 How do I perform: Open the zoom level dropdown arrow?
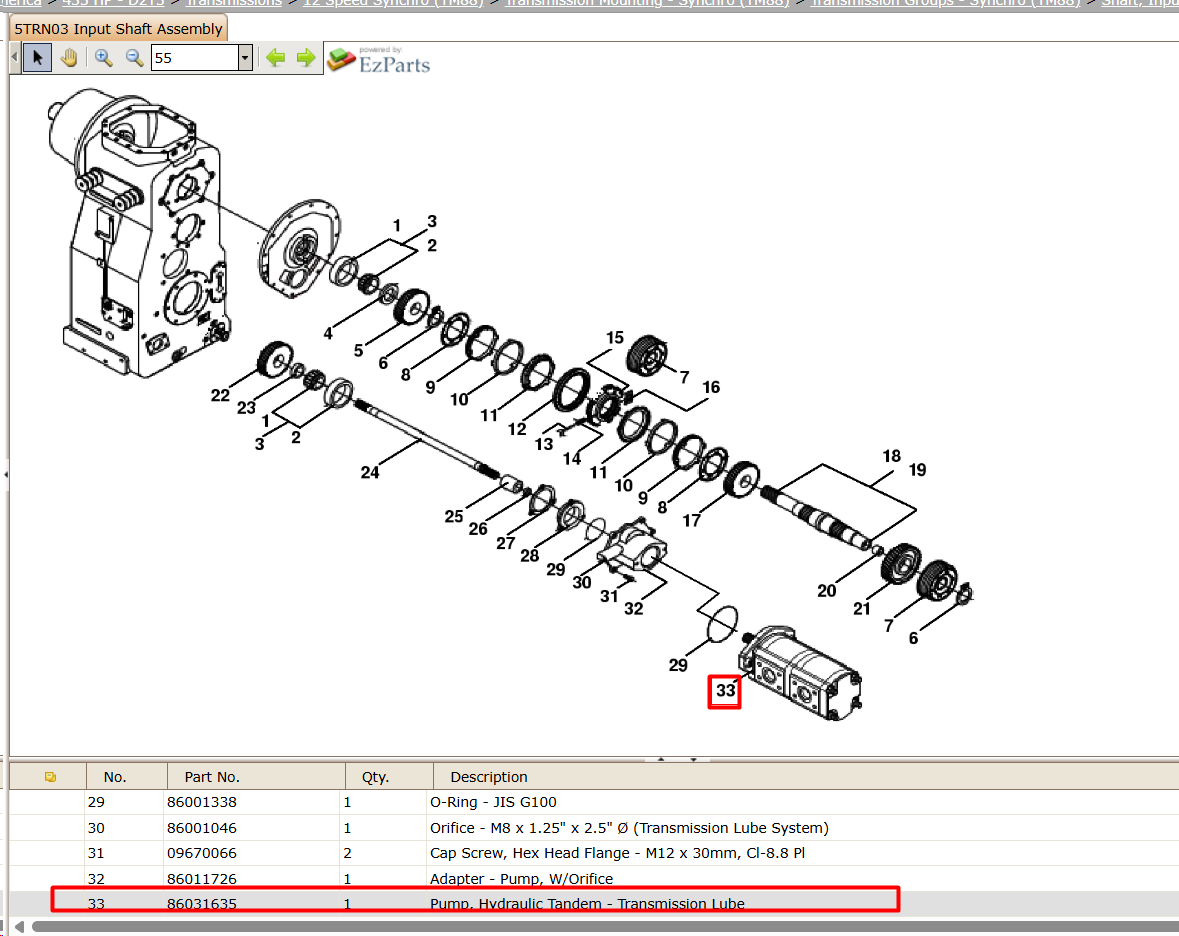[x=245, y=58]
